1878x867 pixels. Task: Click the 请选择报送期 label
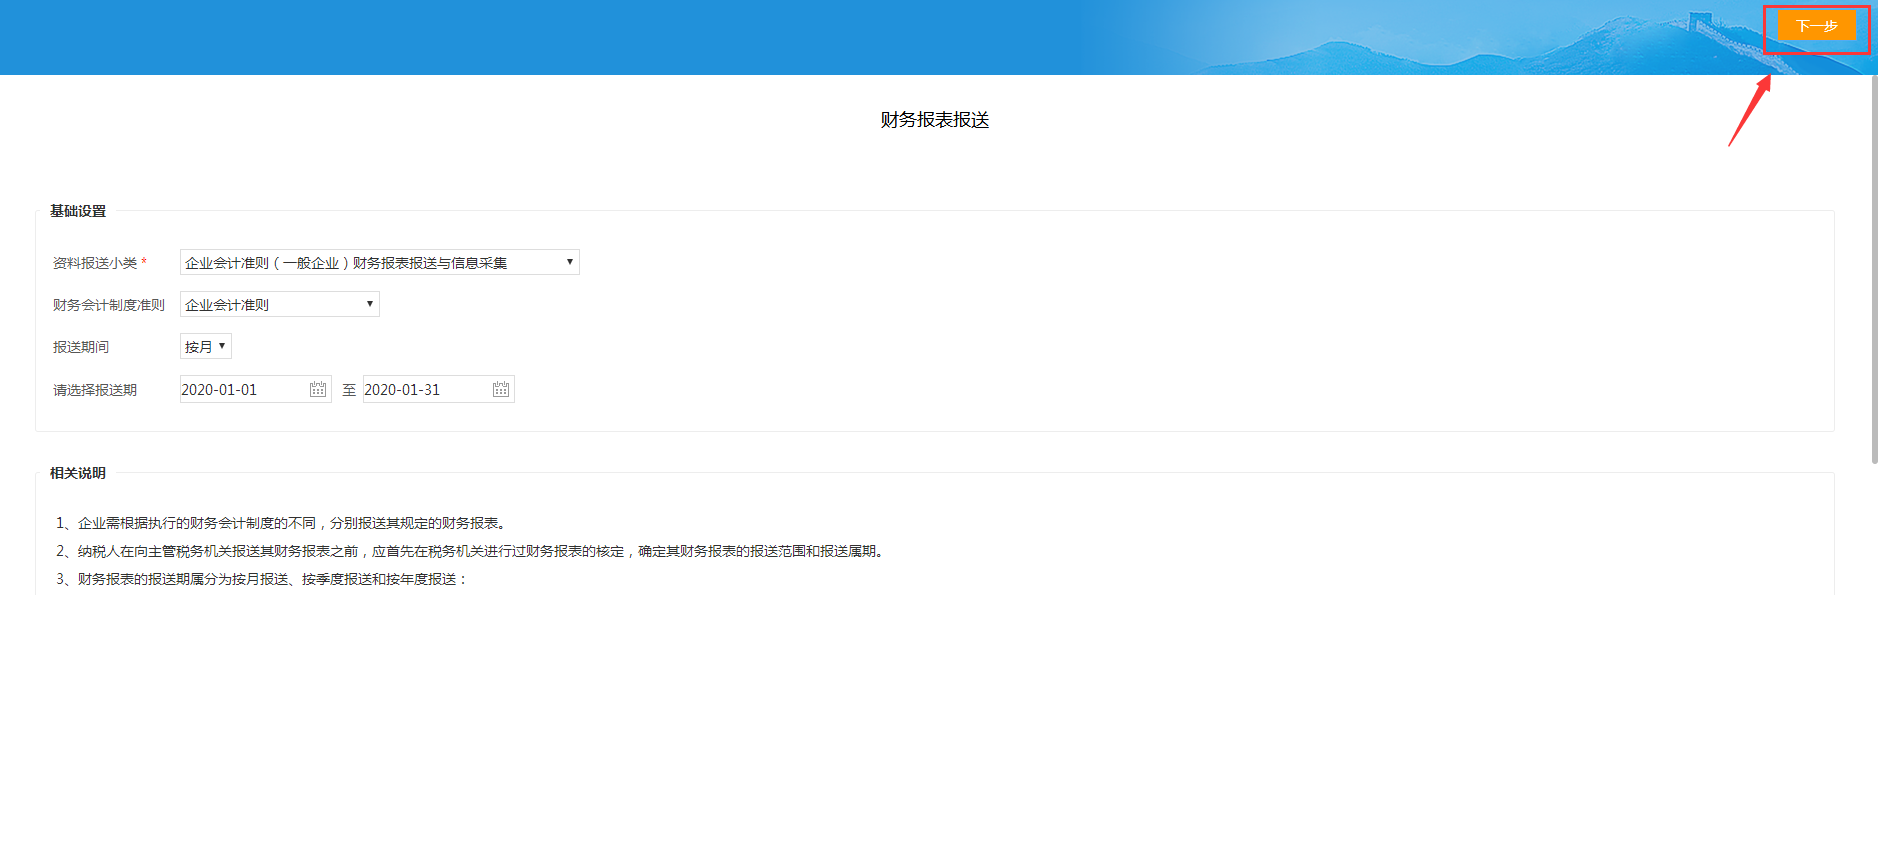95,390
